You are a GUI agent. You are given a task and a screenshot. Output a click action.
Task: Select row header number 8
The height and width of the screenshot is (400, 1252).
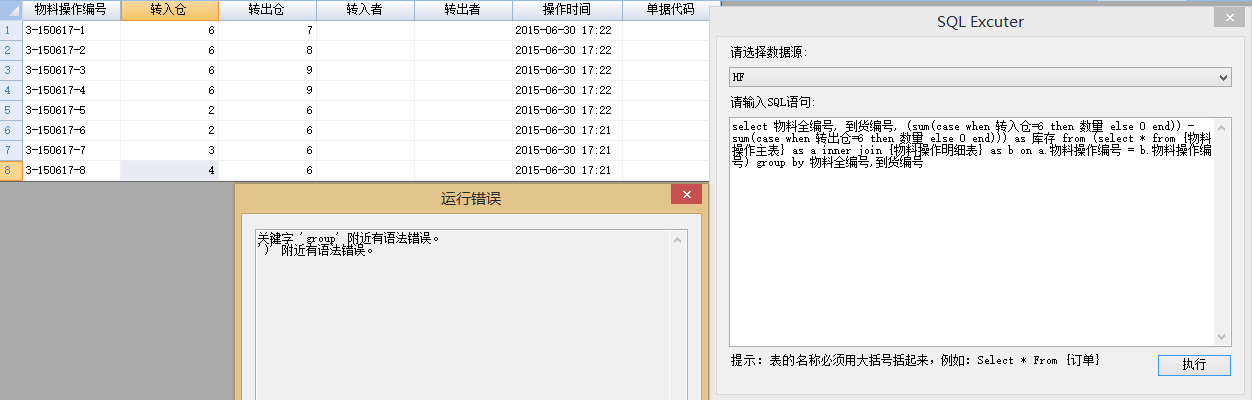click(x=10, y=170)
